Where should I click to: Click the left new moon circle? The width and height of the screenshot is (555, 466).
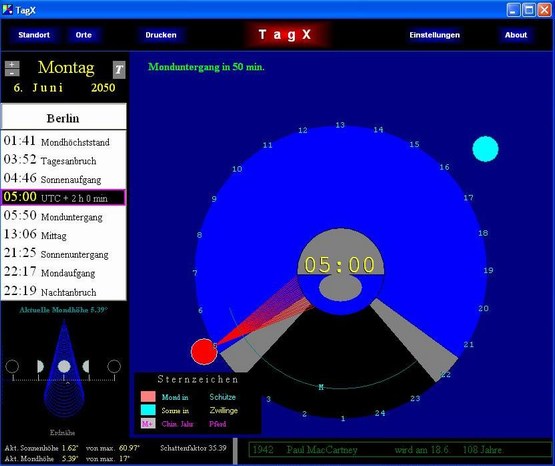click(x=12, y=366)
